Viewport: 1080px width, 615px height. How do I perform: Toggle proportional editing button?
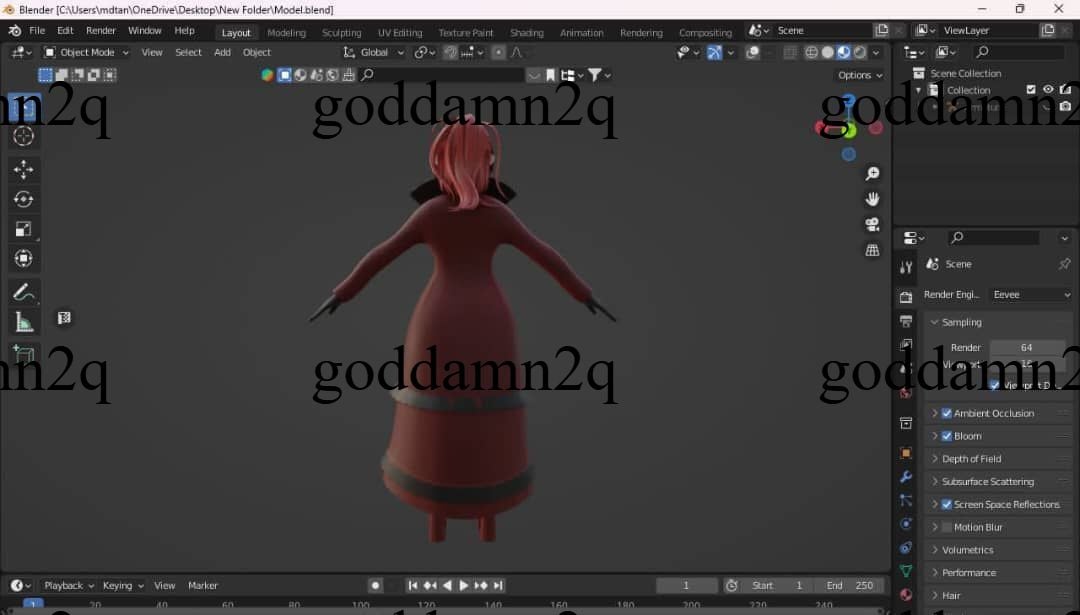pyautogui.click(x=498, y=52)
